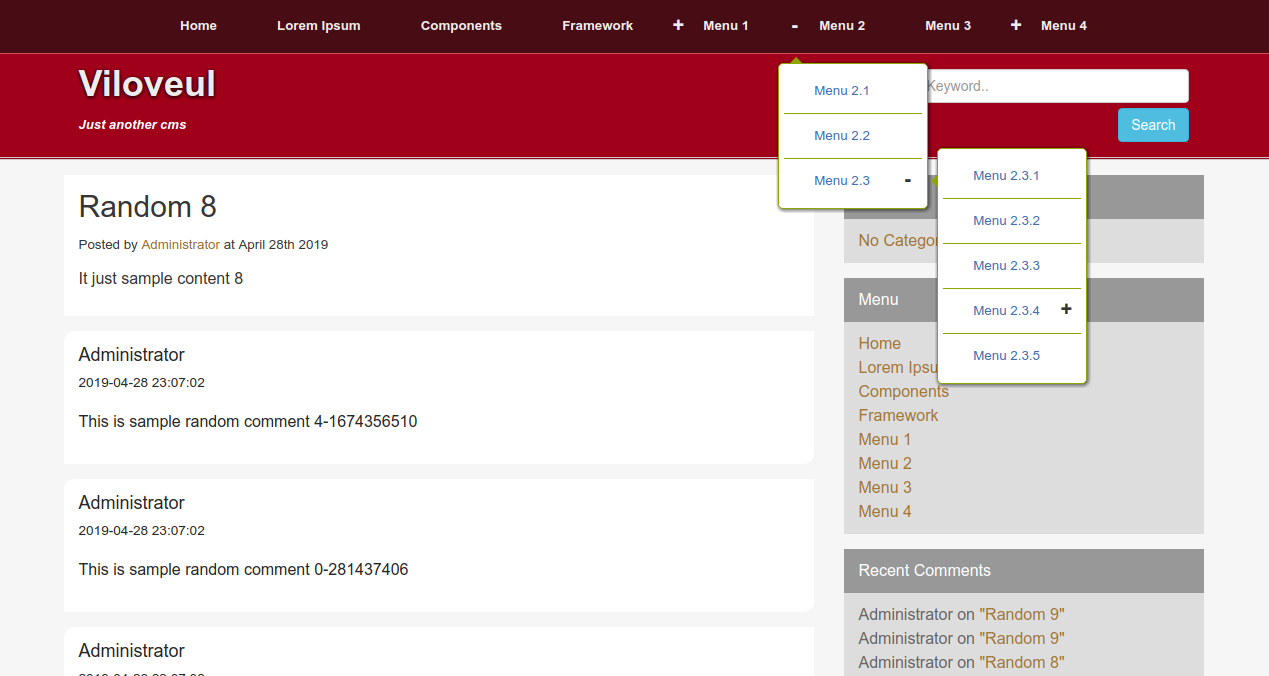Focus the Keyword search field
The image size is (1269, 676).
pos(1057,86)
